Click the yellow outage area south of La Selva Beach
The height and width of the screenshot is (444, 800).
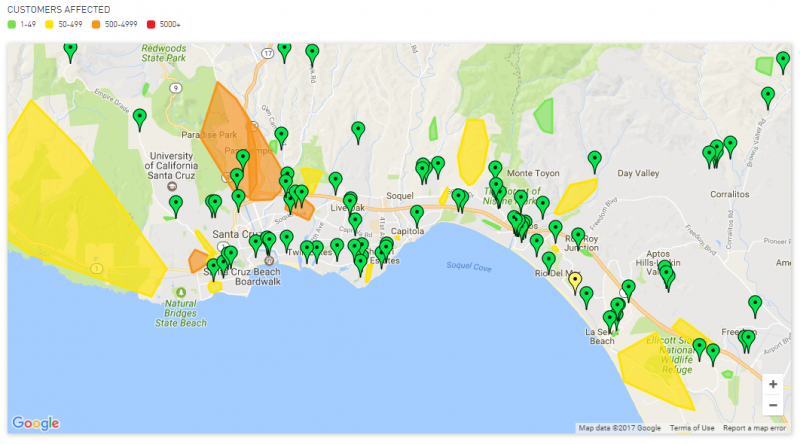point(655,370)
